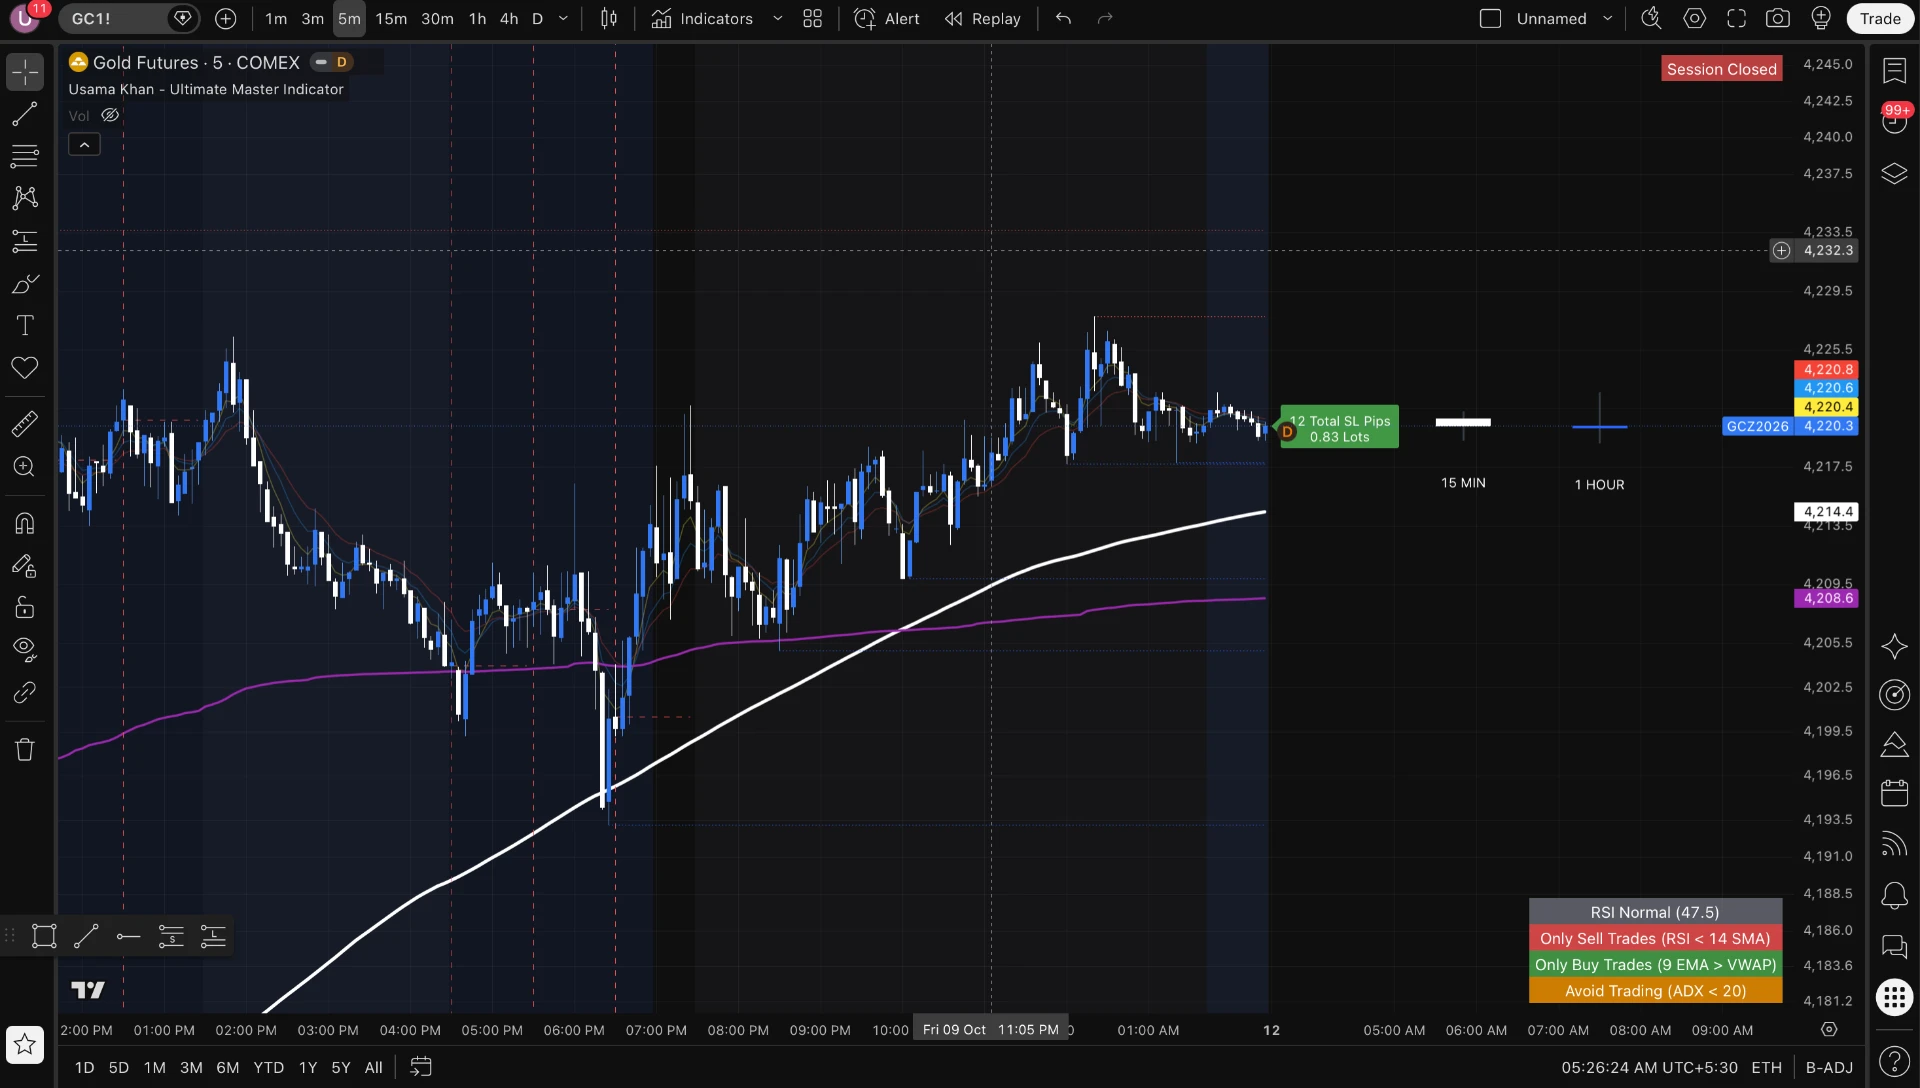The image size is (1920, 1088).
Task: Add a symbol with the plus button
Action: pos(226,18)
